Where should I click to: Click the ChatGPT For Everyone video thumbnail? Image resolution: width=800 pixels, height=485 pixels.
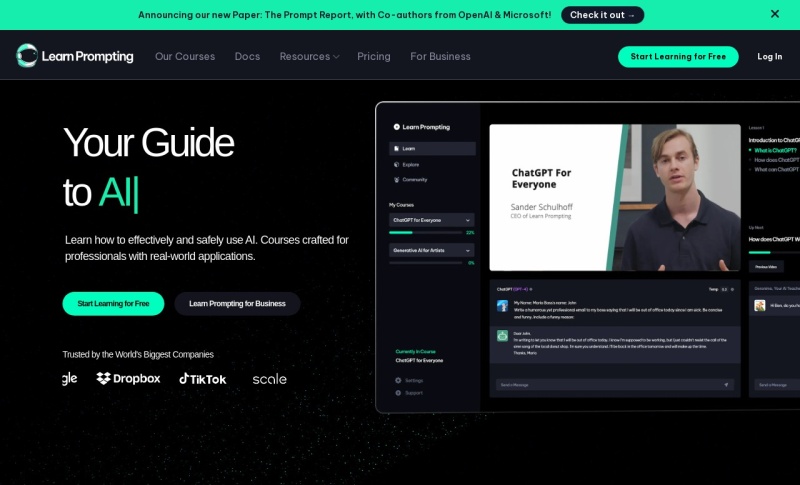(615, 197)
